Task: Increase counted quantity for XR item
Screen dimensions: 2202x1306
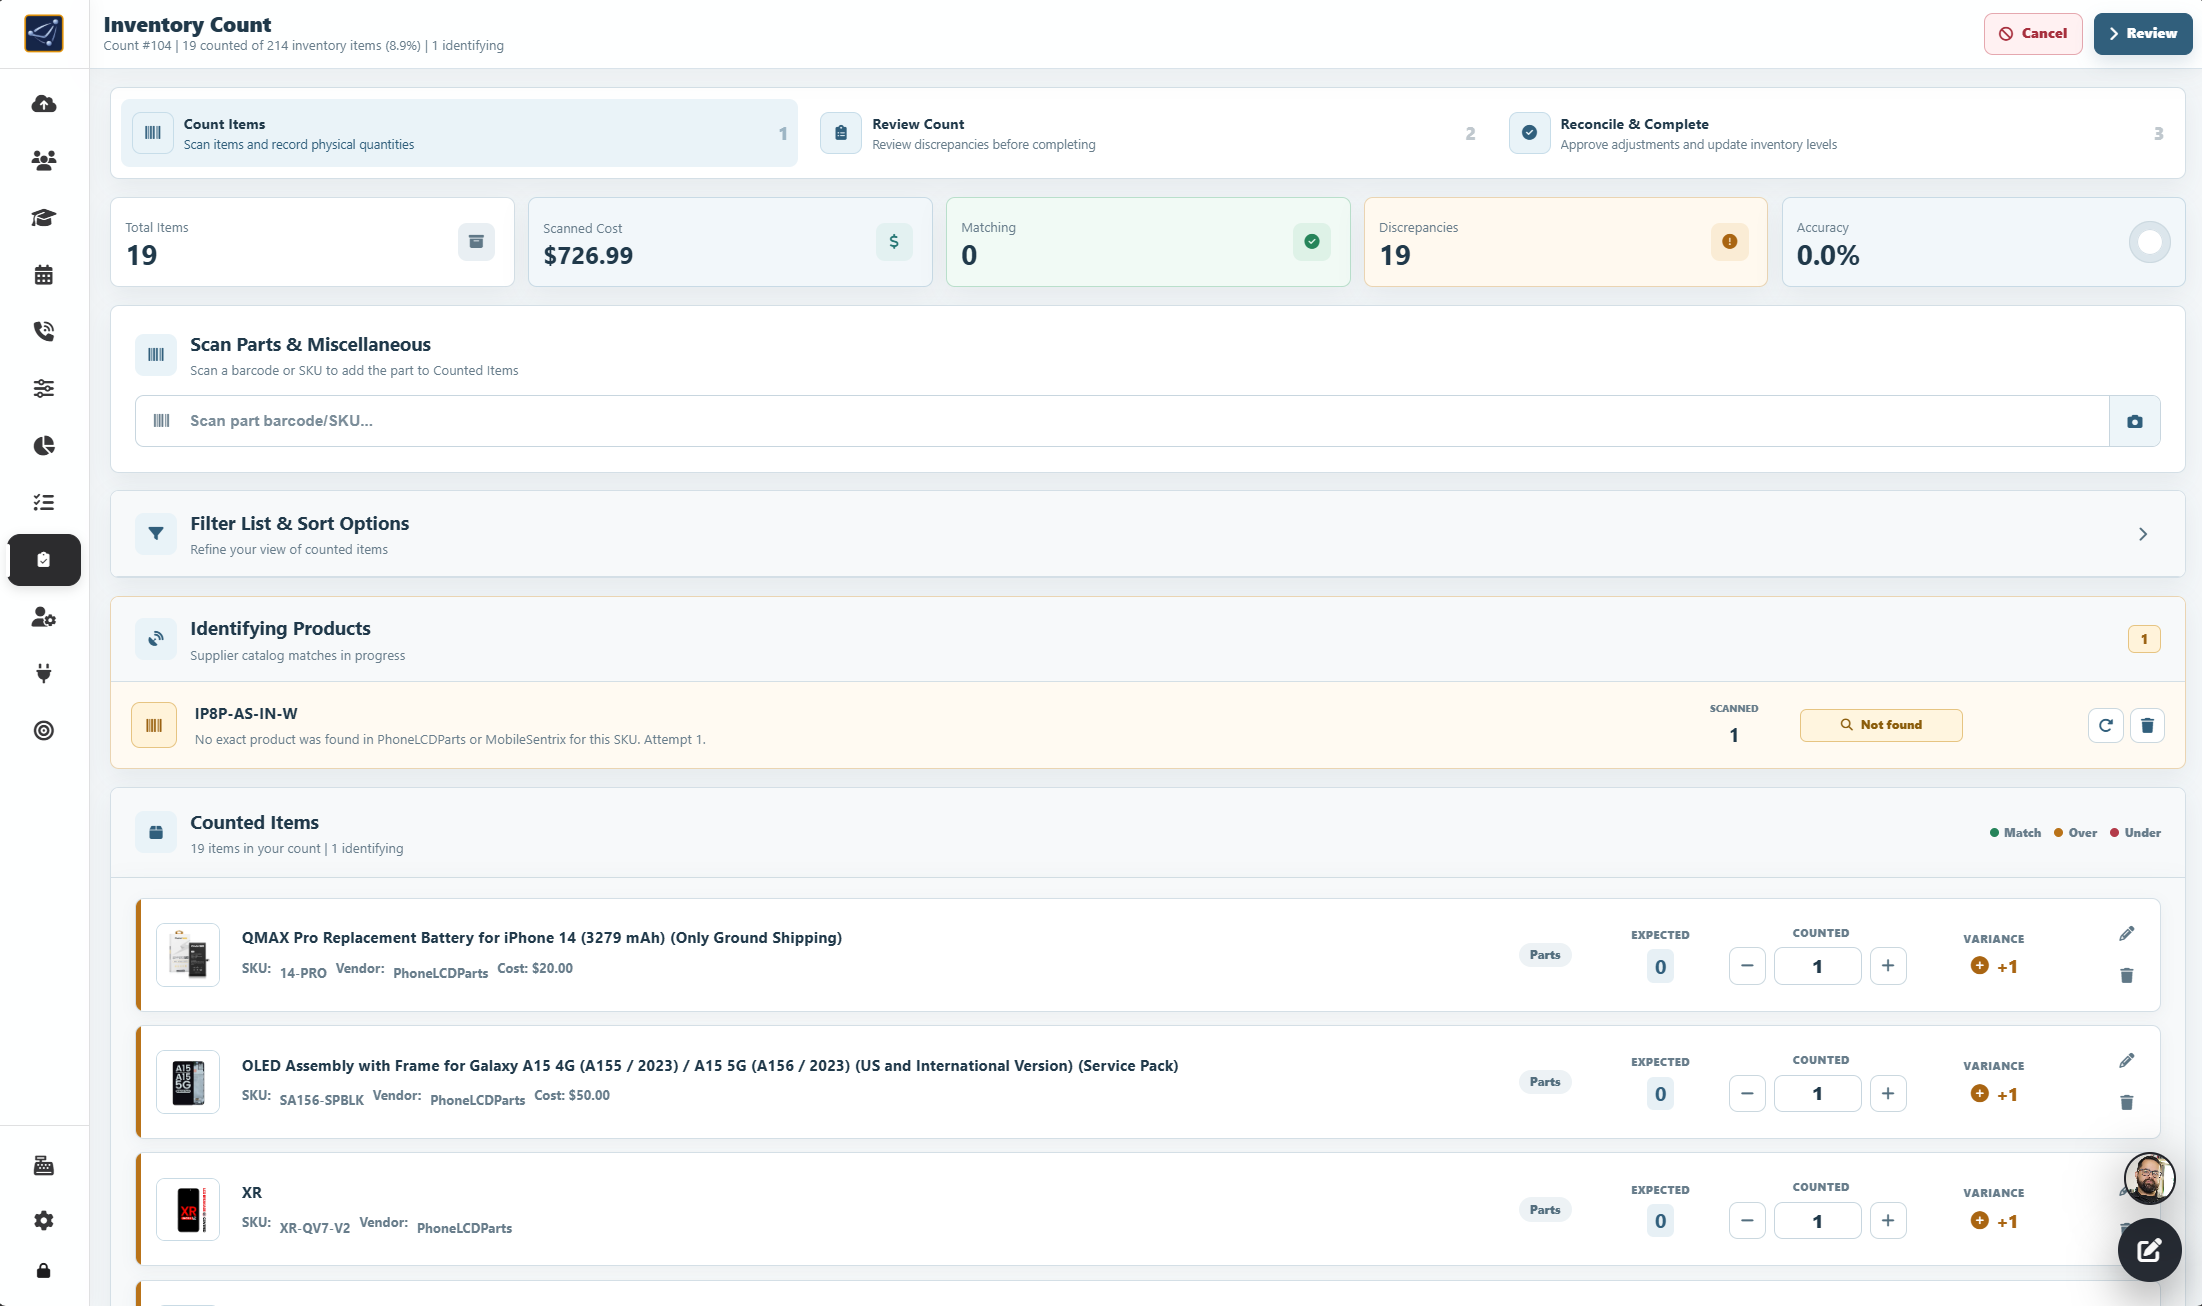Action: 1888,1220
